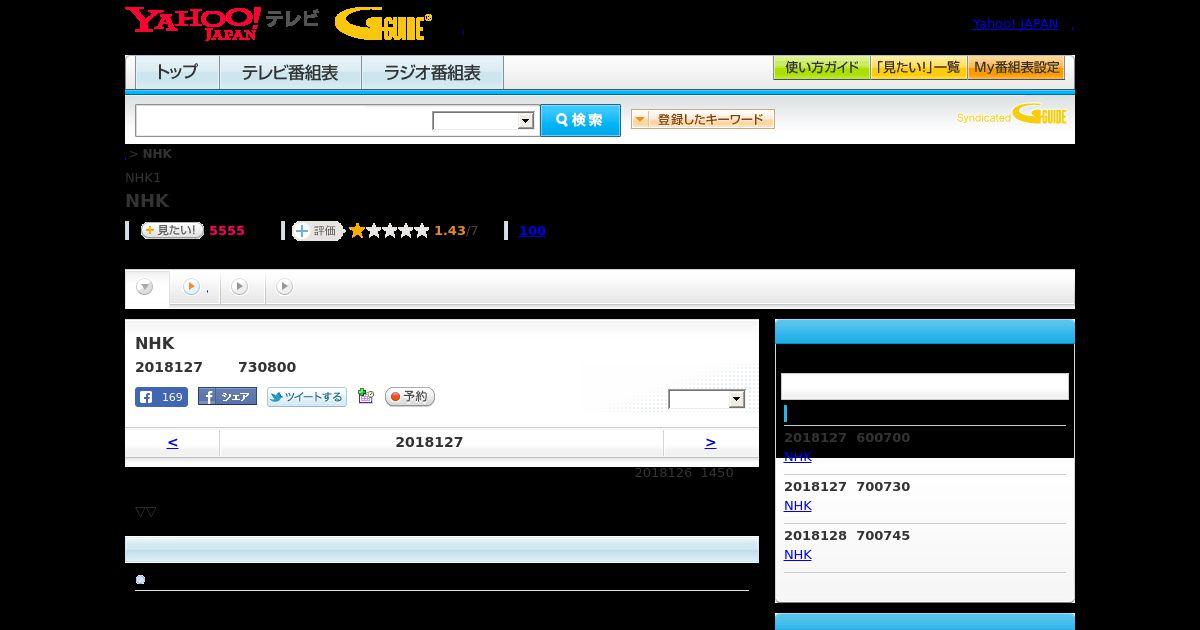Click the G-GUIDE logo in header
Screen dimensions: 1200x630
pyautogui.click(x=383, y=24)
